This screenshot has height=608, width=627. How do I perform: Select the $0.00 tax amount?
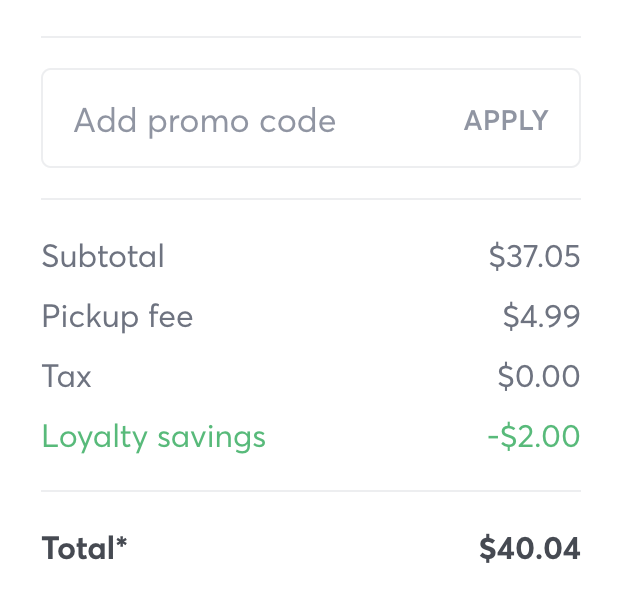point(538,377)
